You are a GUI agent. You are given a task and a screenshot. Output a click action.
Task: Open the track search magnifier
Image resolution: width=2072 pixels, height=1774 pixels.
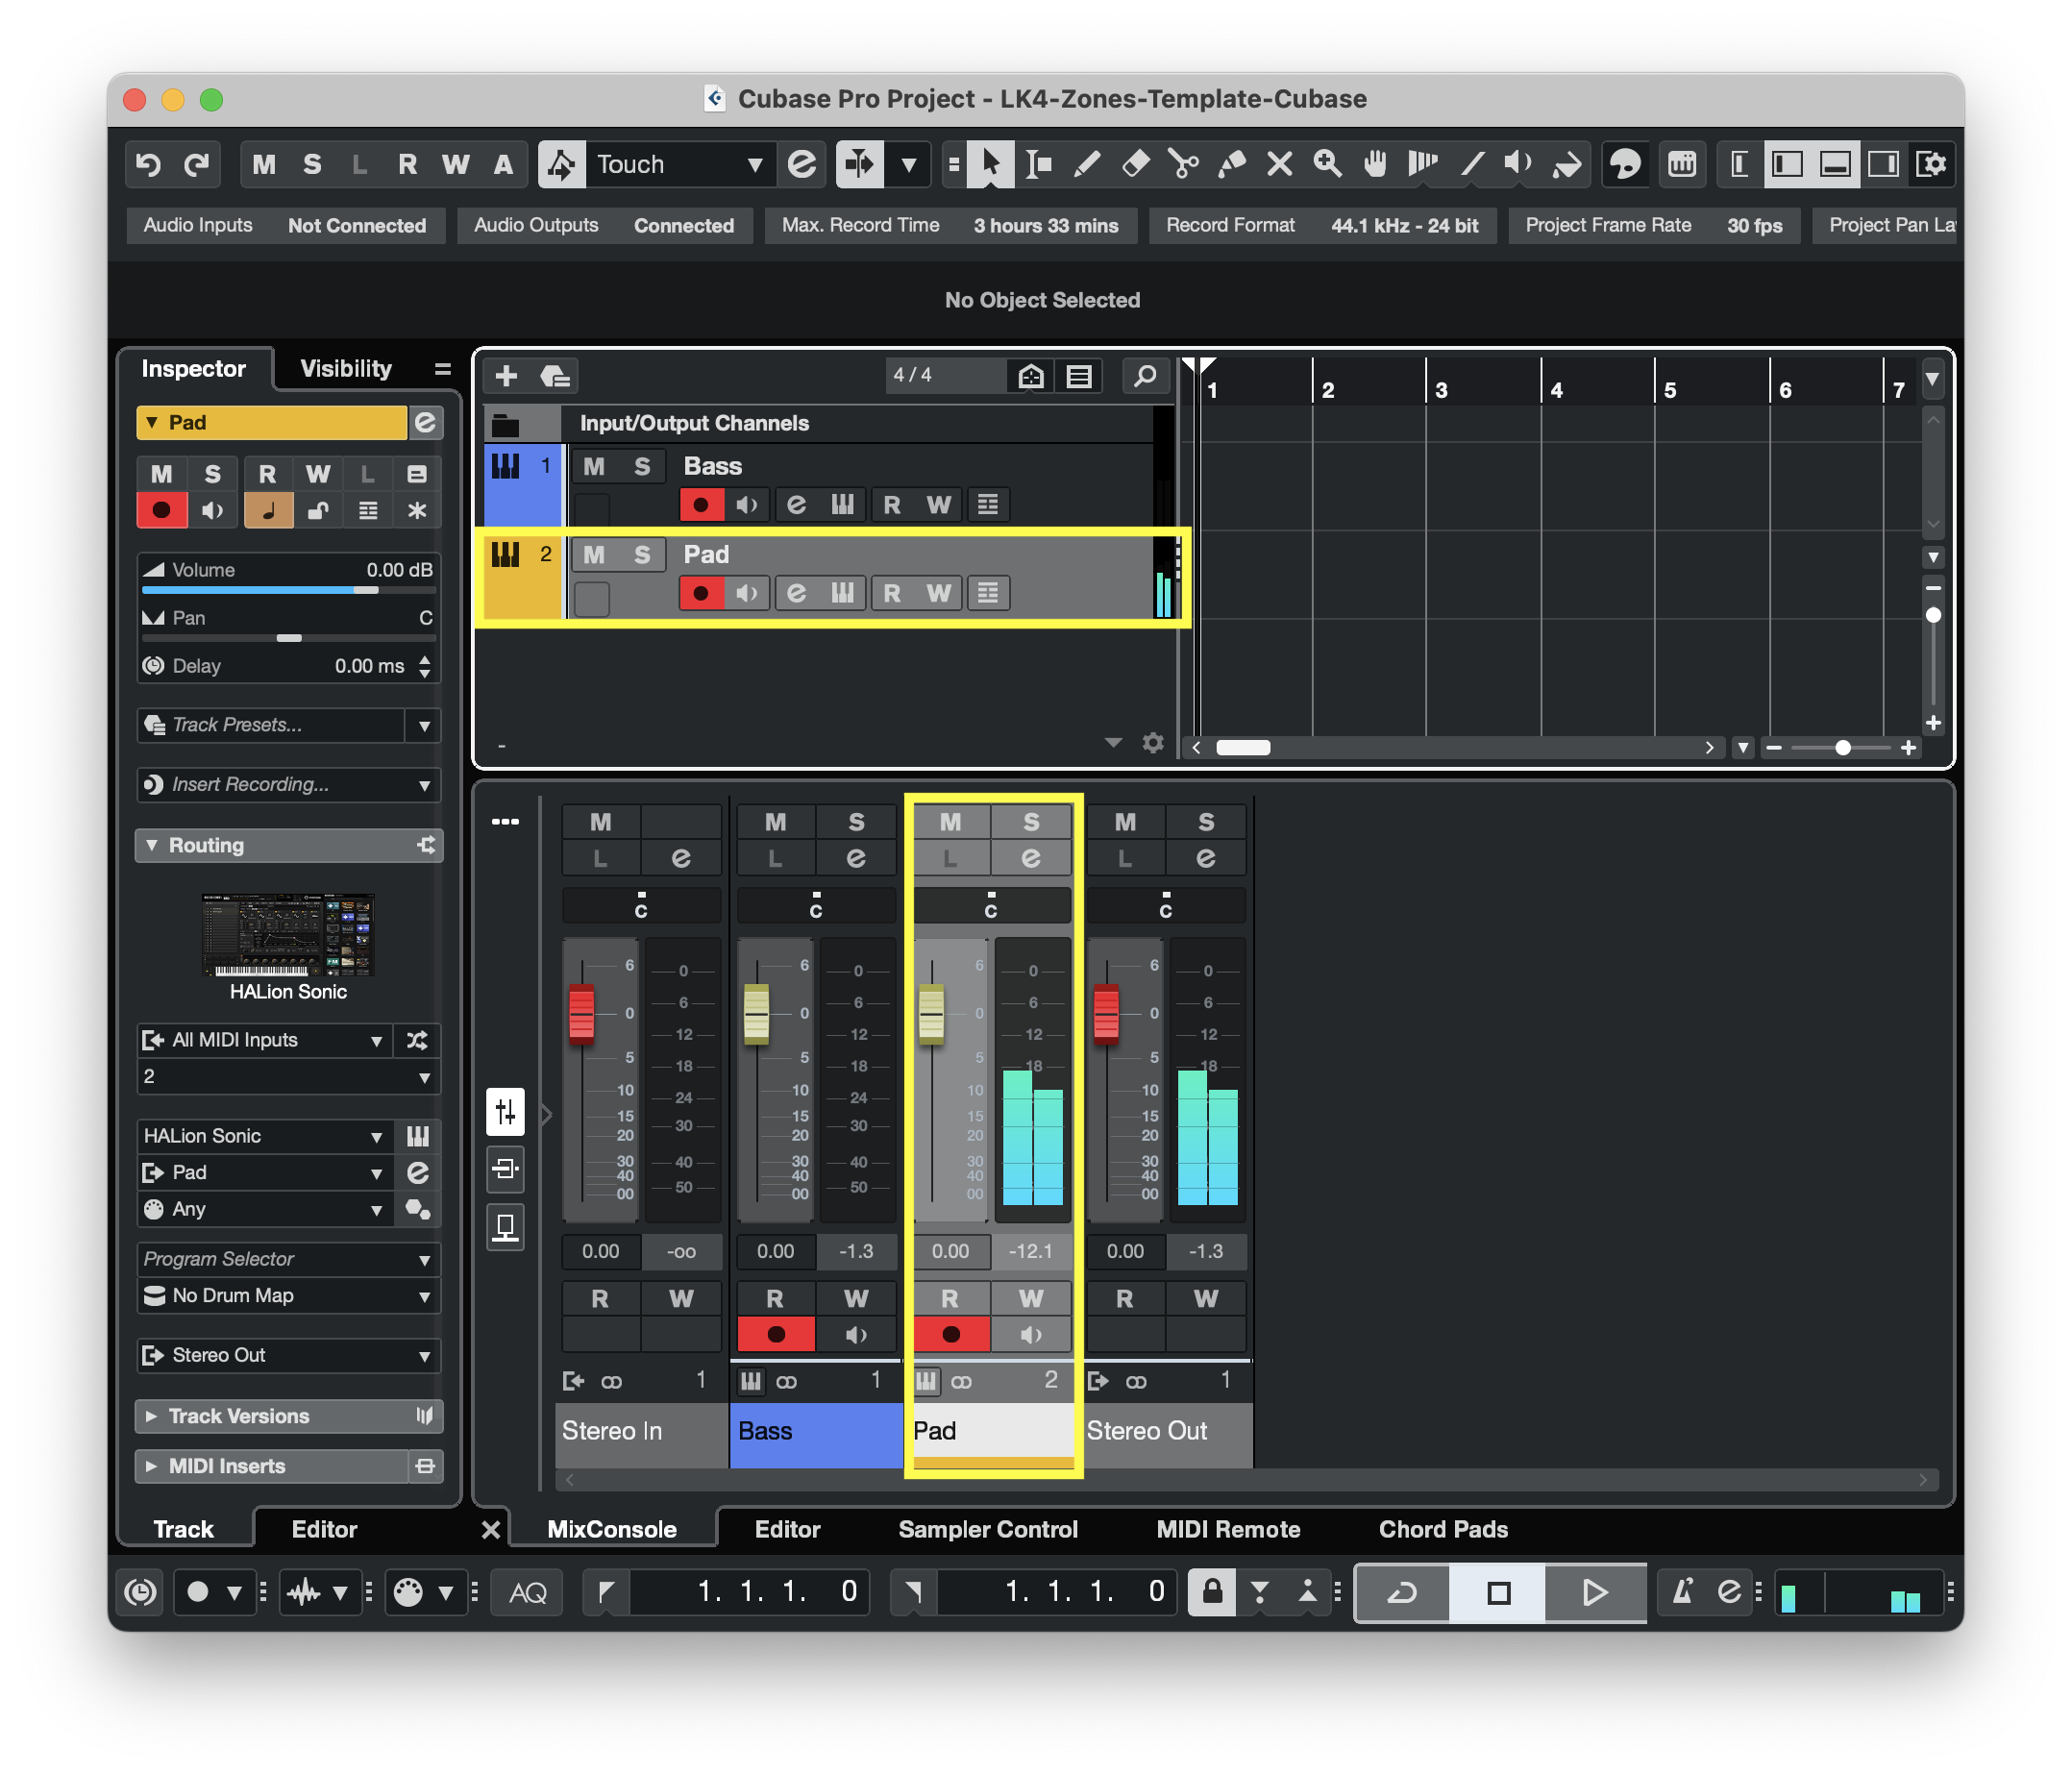(1145, 376)
